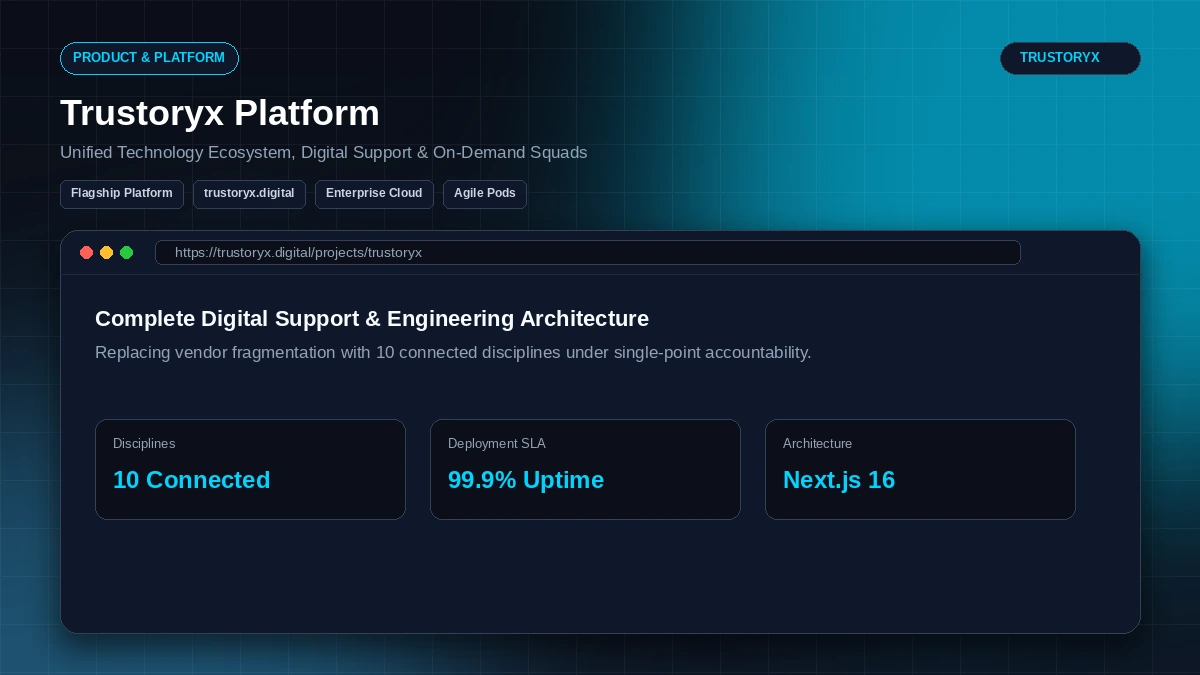Open the Disciplines 10 Connected card
The image size is (1200, 675).
(250, 469)
